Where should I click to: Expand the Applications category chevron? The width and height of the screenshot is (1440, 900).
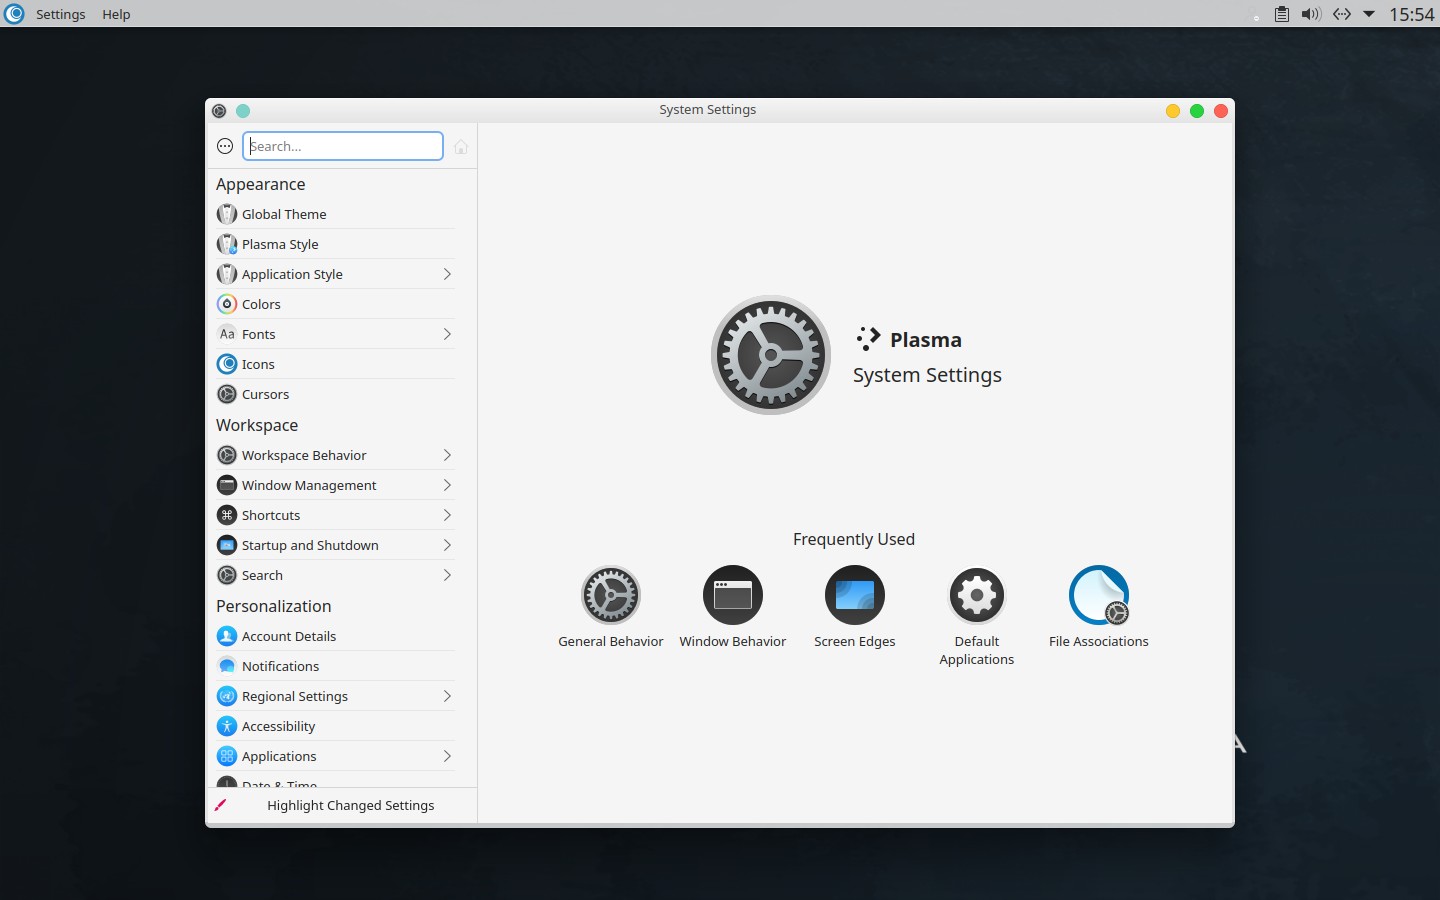(447, 756)
